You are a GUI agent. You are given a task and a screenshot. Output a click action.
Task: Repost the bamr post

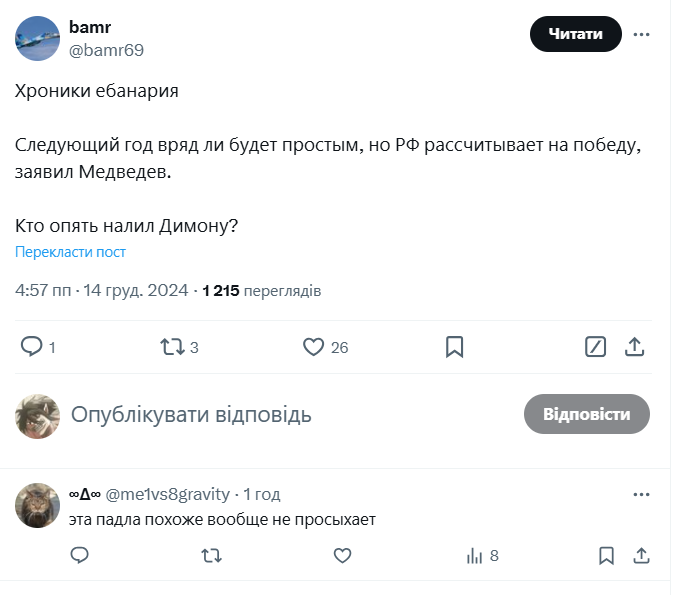[x=173, y=347]
